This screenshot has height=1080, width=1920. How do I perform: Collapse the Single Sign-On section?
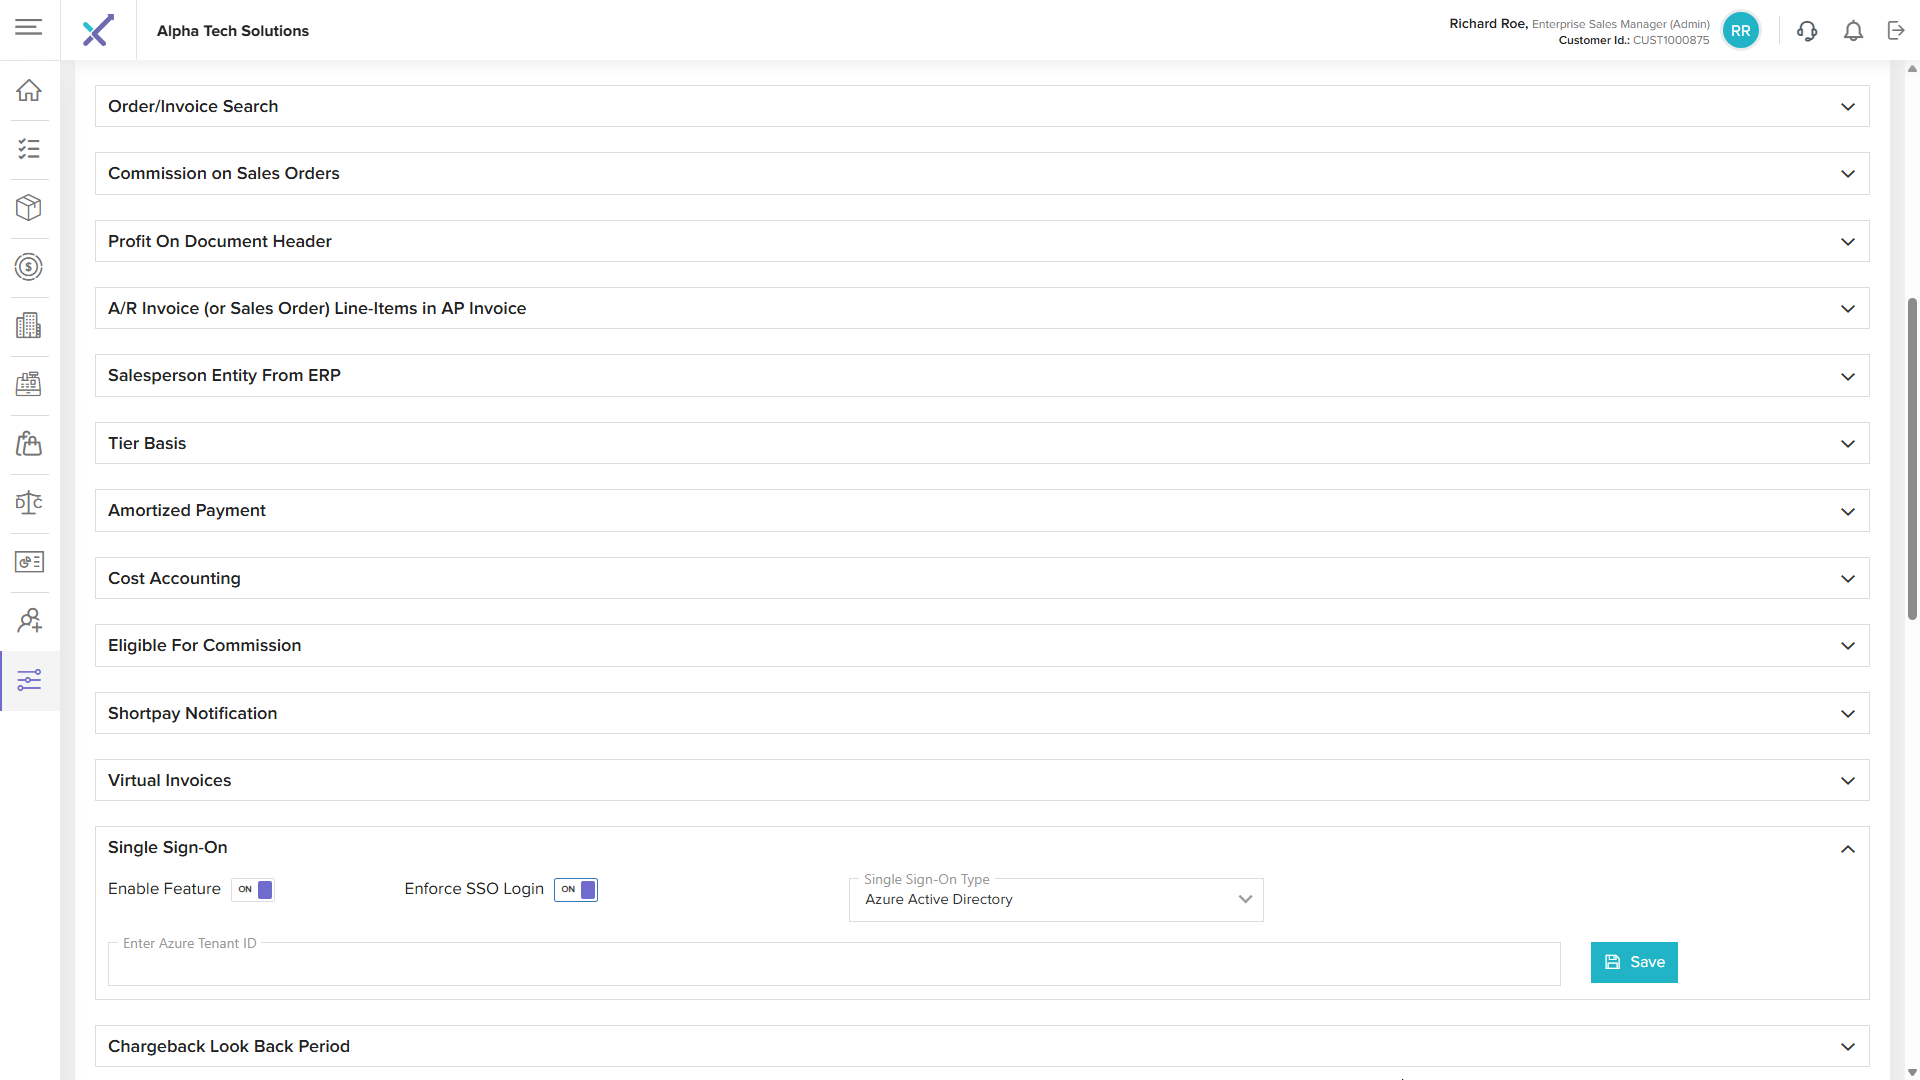click(1847, 849)
